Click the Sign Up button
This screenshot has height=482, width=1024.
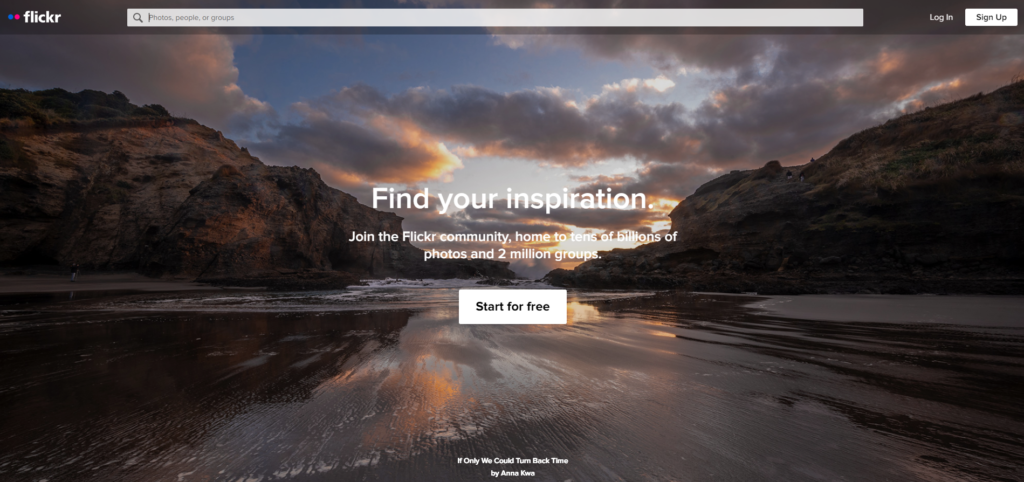point(991,18)
